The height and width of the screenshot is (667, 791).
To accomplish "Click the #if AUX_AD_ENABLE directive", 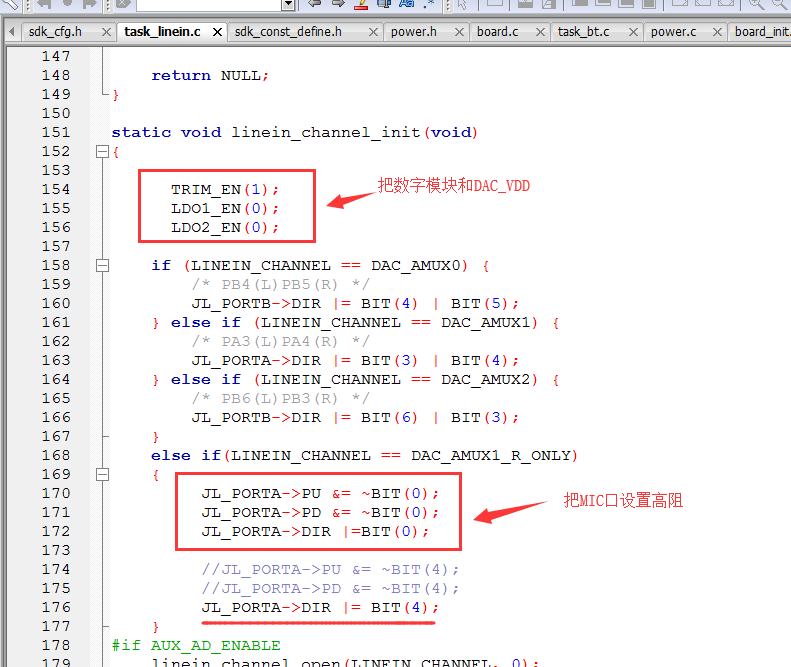I will tap(196, 646).
